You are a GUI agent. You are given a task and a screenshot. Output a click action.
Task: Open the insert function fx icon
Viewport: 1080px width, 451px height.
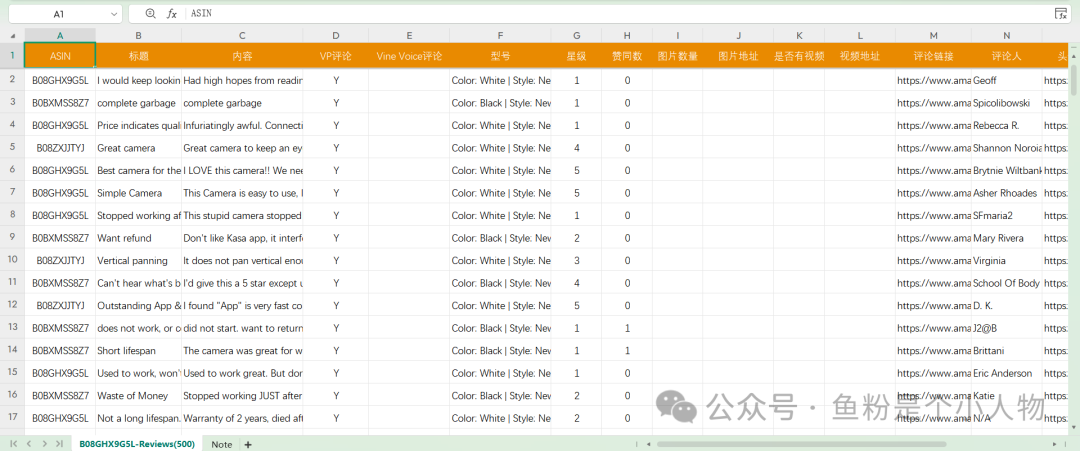[172, 13]
